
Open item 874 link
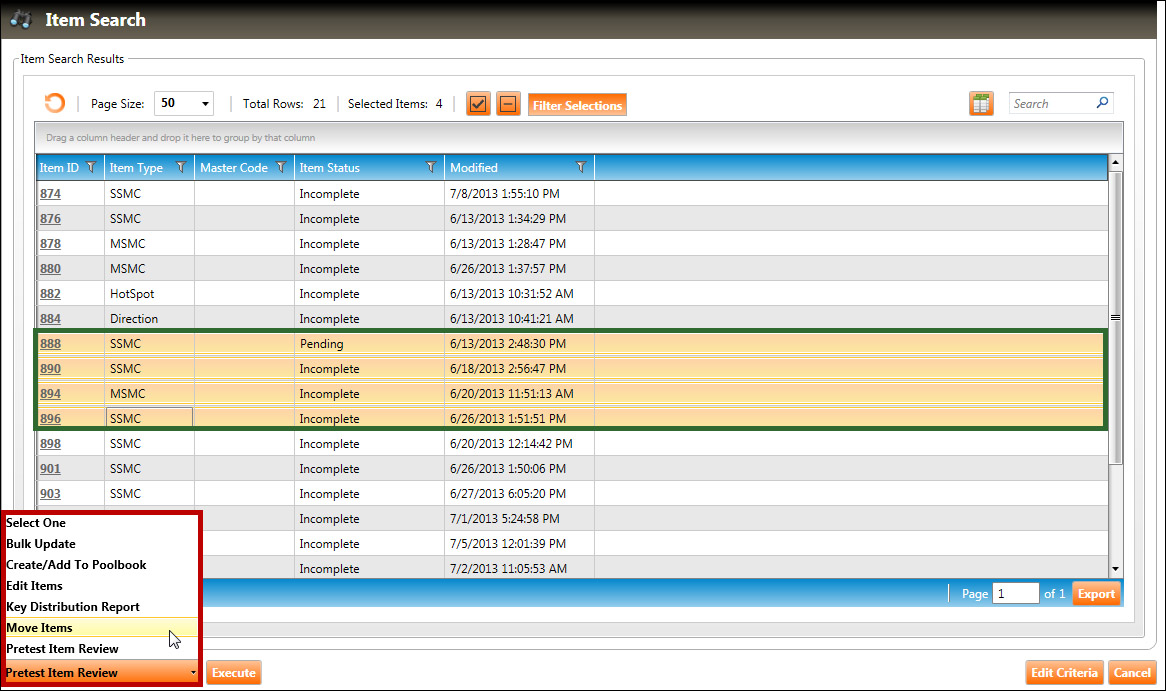click(x=50, y=194)
